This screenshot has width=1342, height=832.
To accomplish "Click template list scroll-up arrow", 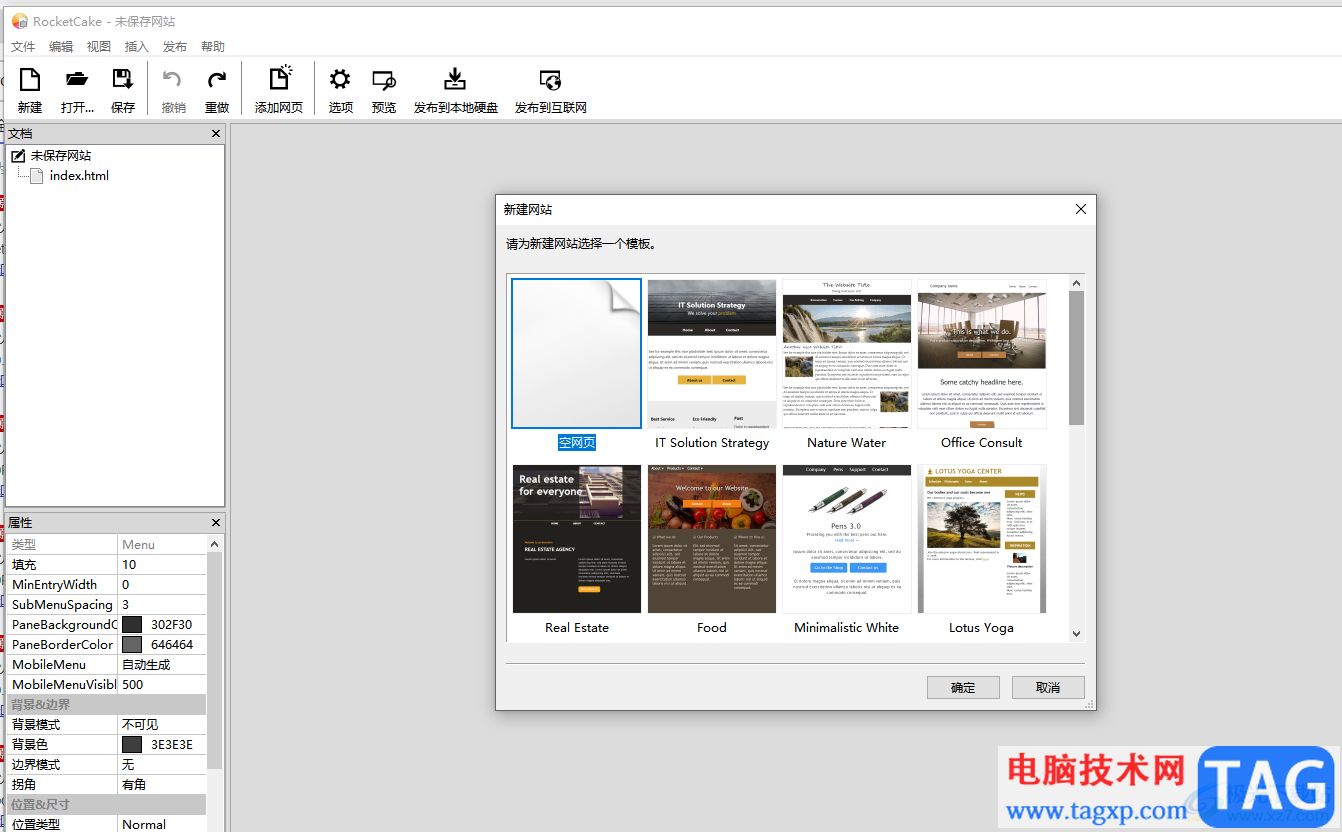I will tap(1076, 283).
